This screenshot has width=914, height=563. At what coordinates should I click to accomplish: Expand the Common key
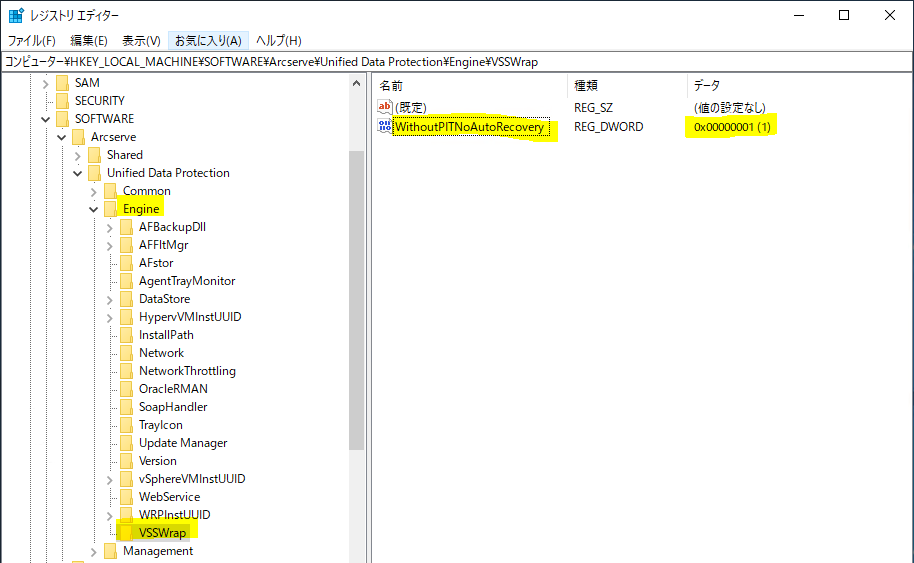(x=93, y=192)
